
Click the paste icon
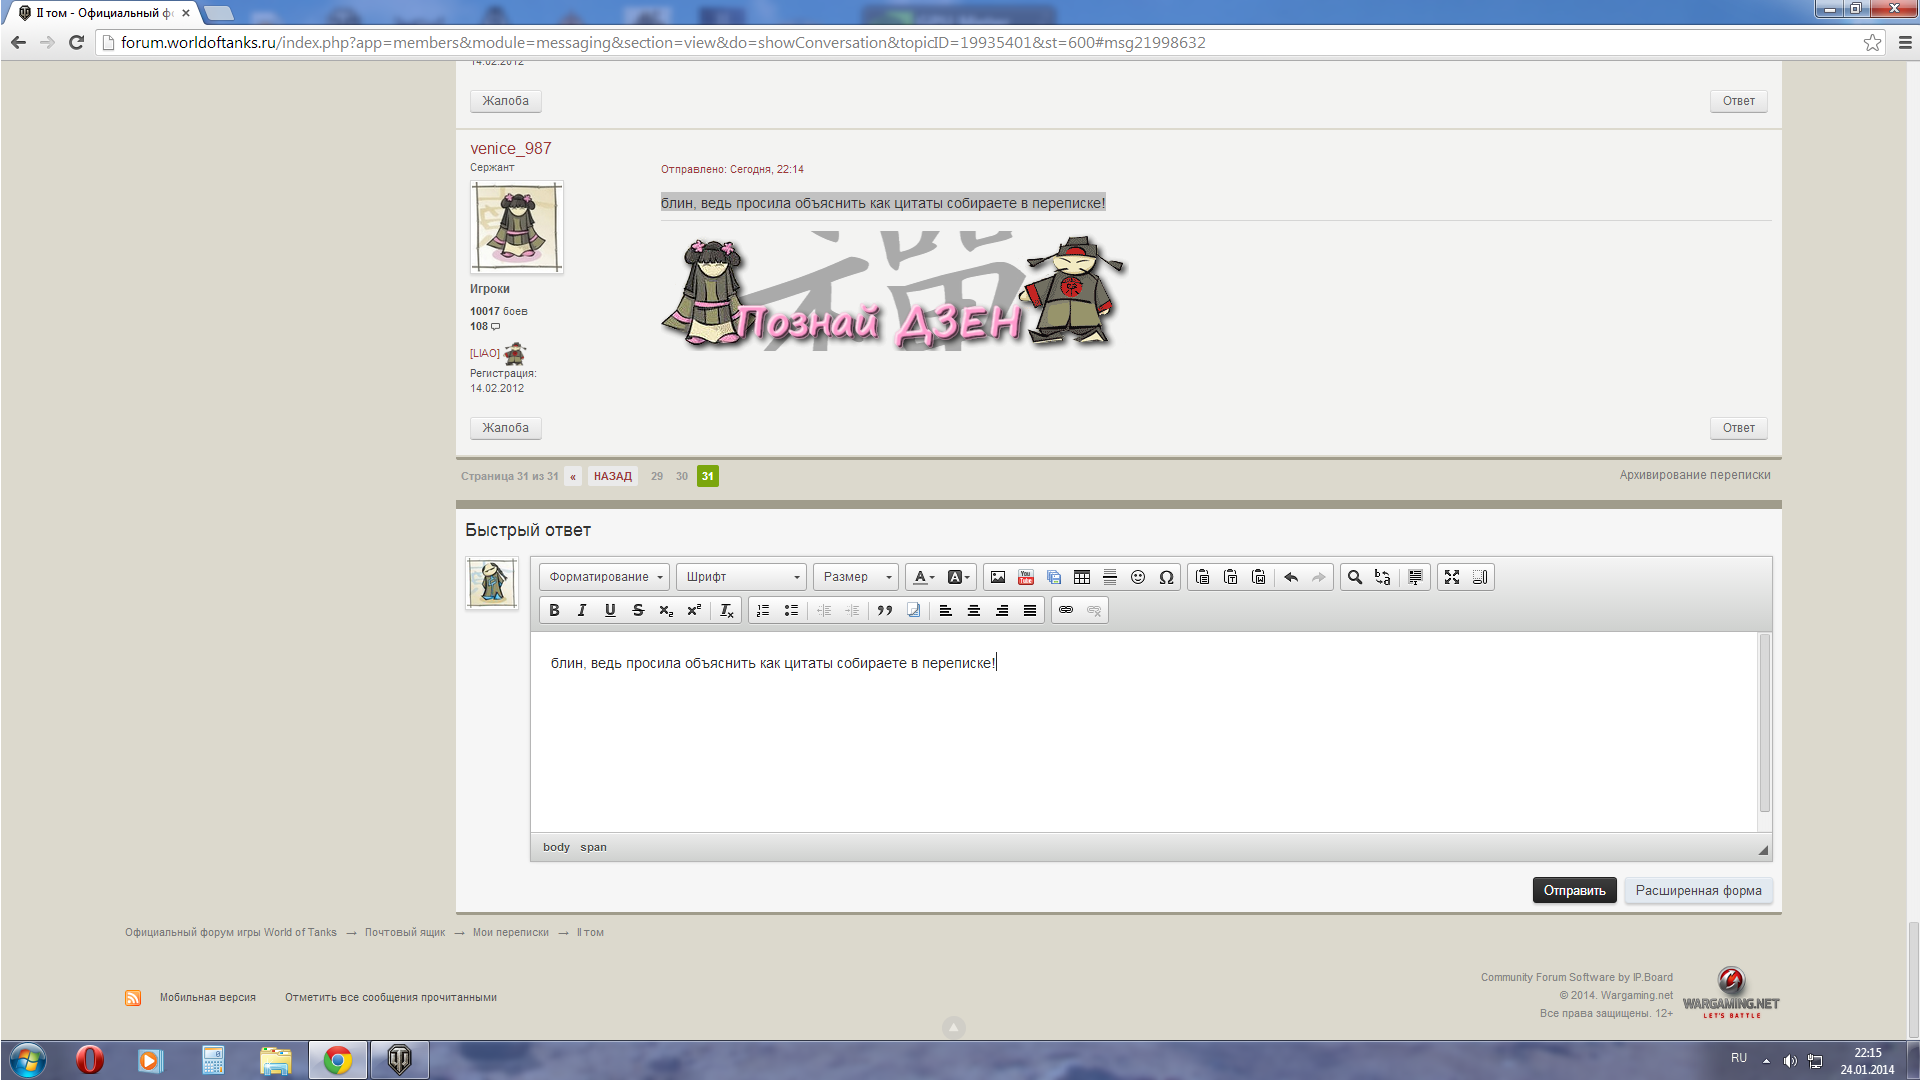[x=1203, y=577]
